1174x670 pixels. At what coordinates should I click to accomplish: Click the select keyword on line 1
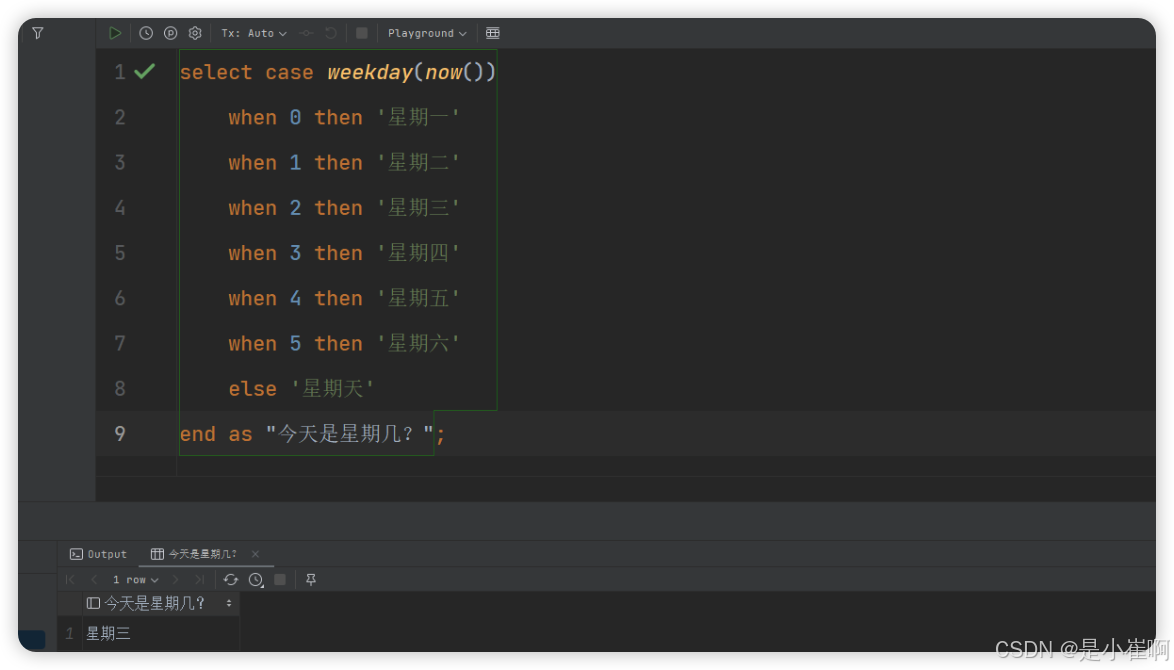216,72
